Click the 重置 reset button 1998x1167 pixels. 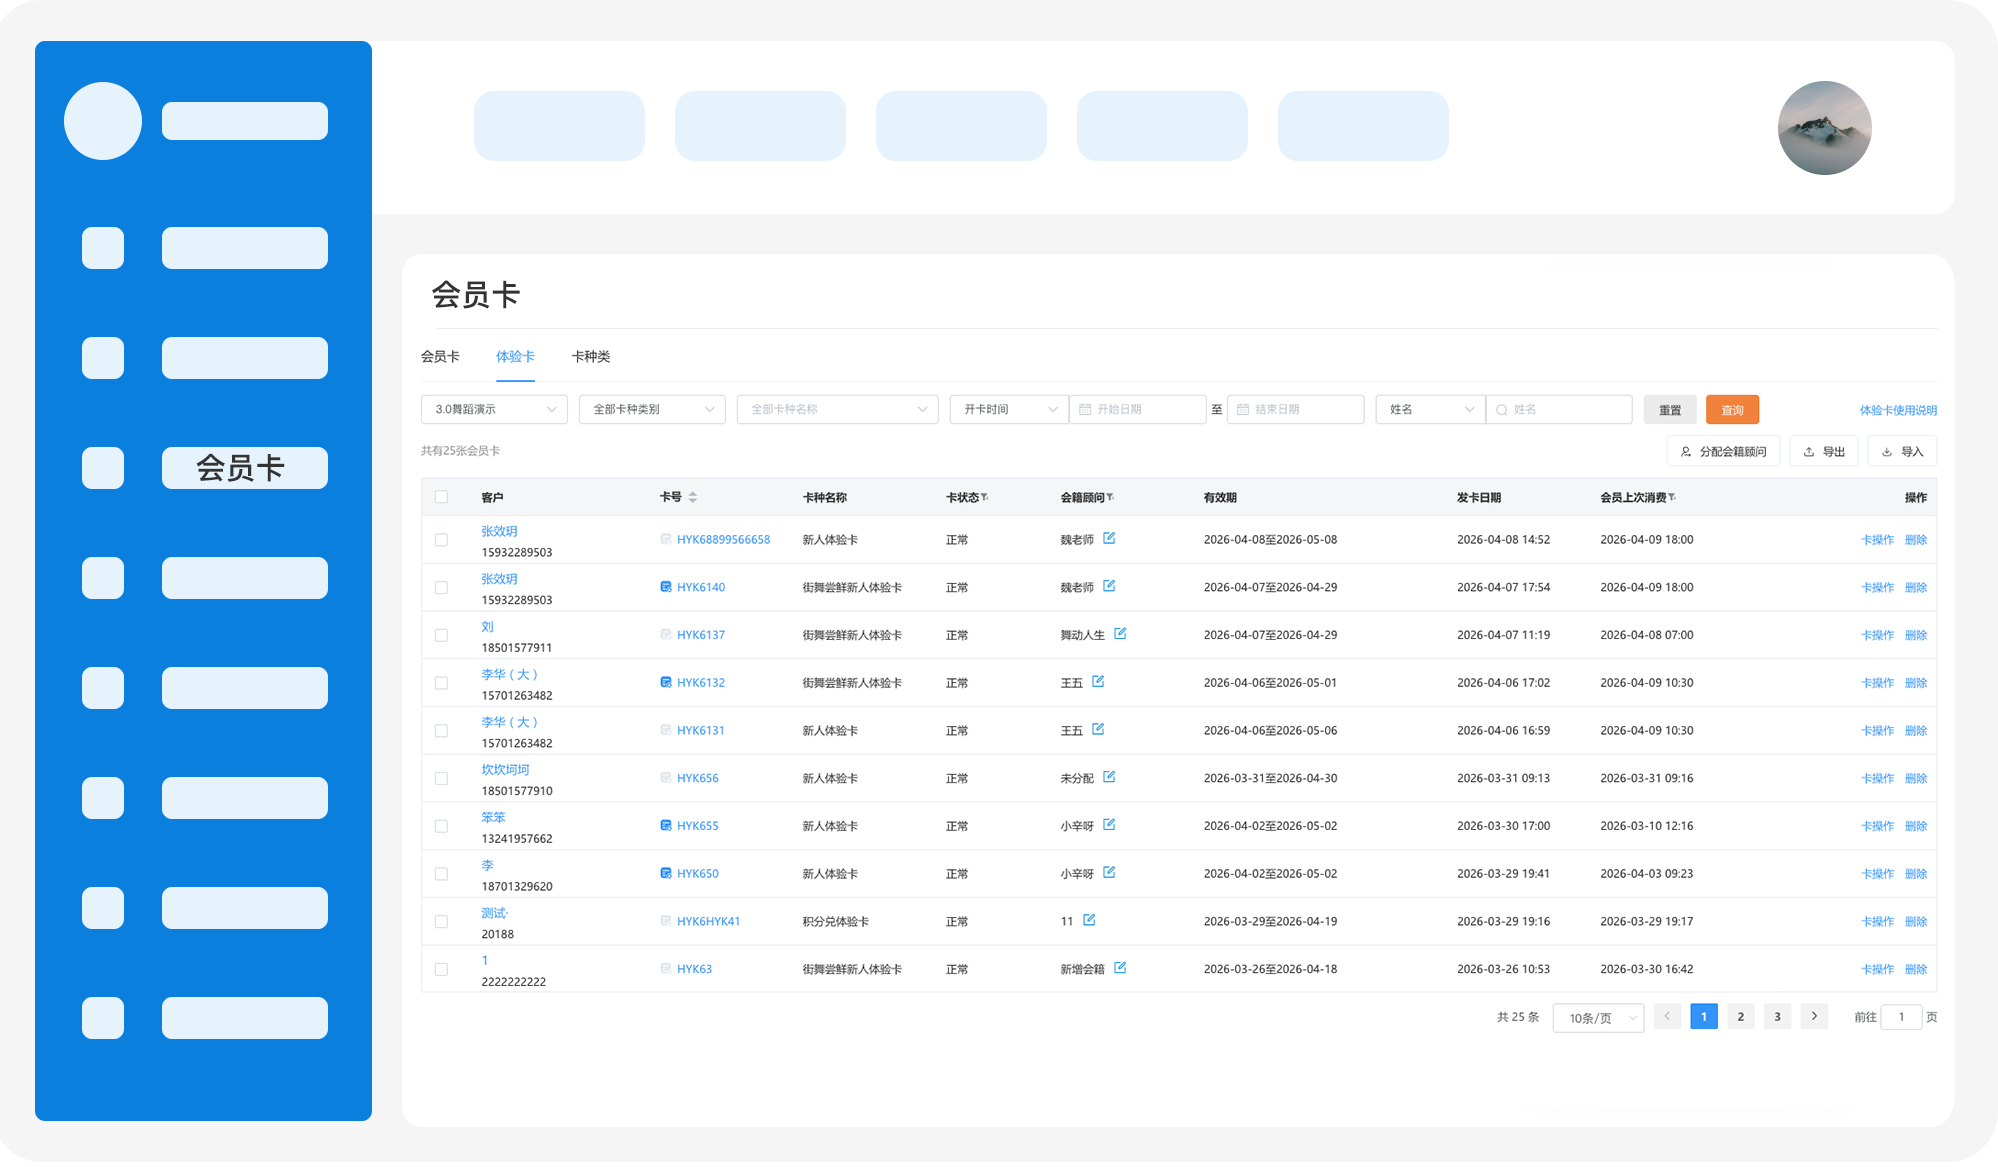1670,410
